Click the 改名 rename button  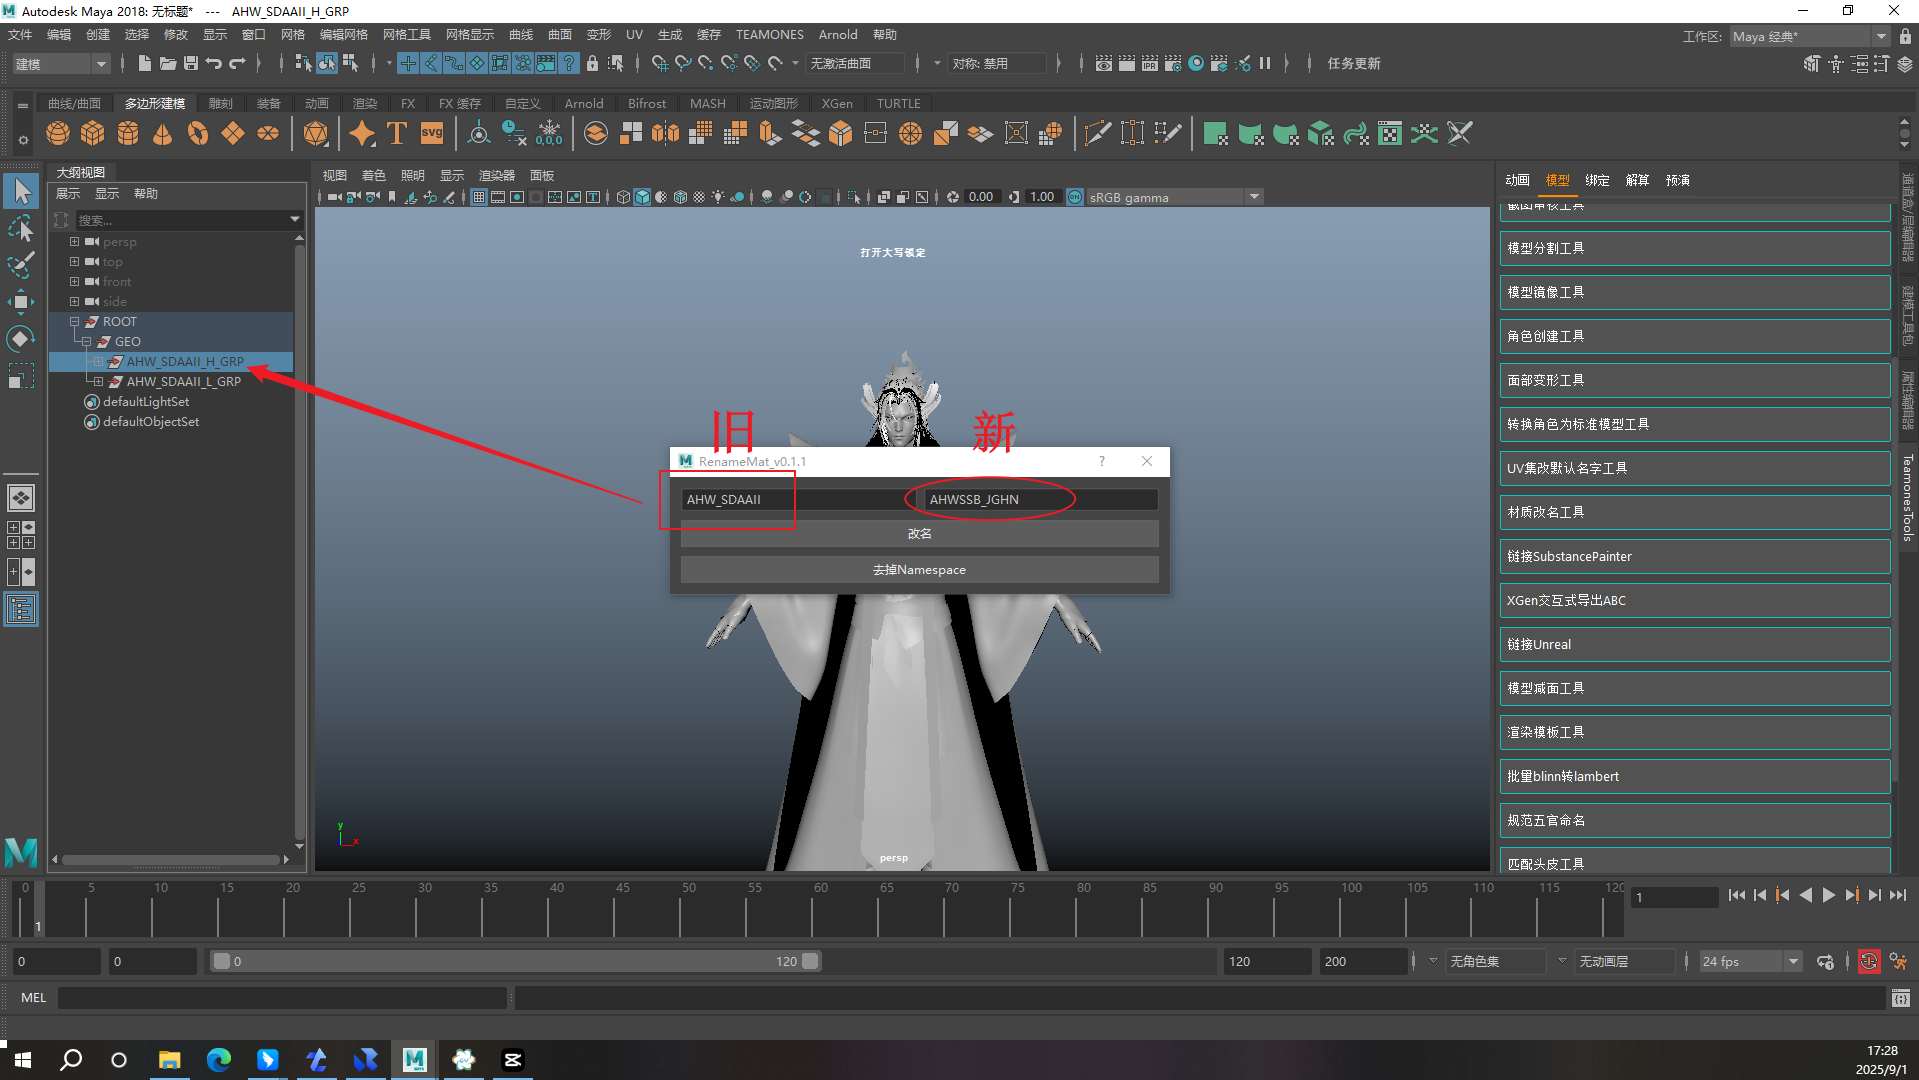919,534
